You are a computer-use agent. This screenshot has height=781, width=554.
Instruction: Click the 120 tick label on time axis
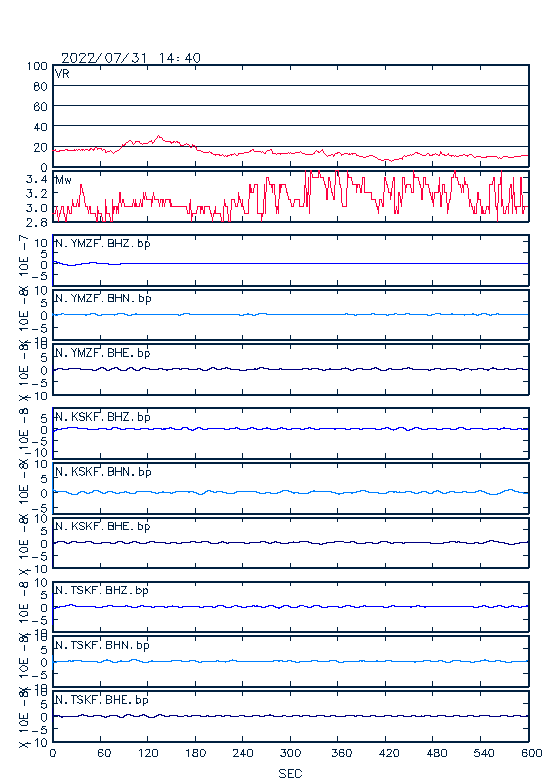click(x=148, y=753)
